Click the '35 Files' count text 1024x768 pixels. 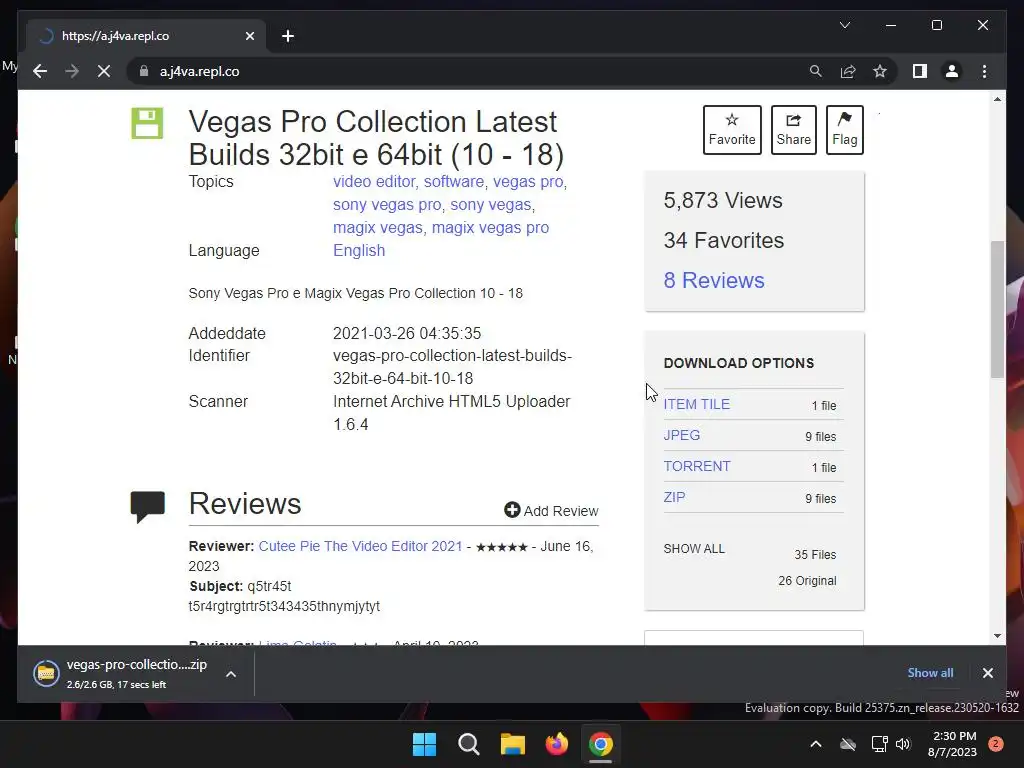point(815,554)
